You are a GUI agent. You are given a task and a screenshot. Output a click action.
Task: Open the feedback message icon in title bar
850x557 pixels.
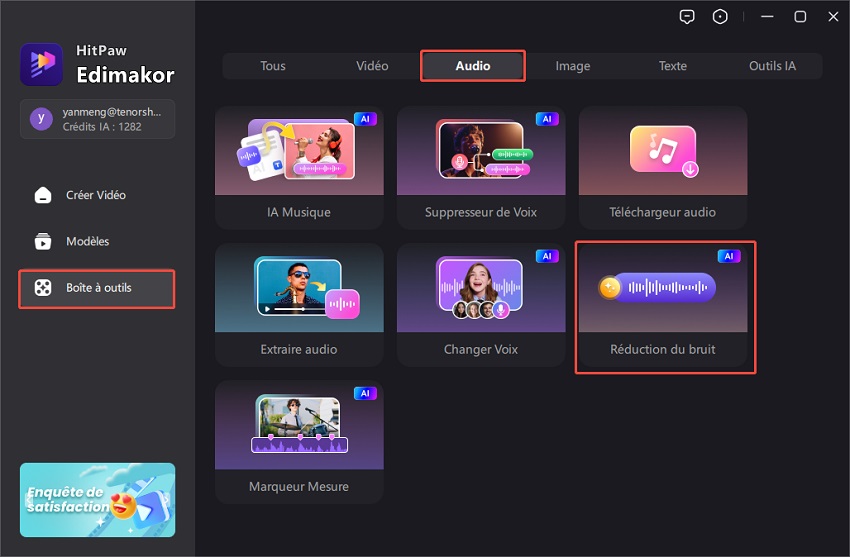(x=686, y=17)
